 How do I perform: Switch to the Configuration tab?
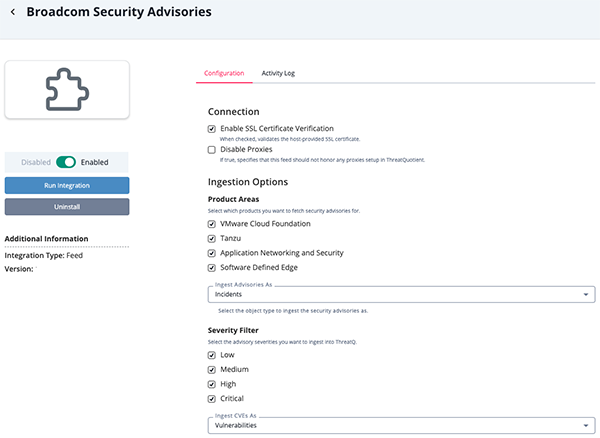click(224, 73)
